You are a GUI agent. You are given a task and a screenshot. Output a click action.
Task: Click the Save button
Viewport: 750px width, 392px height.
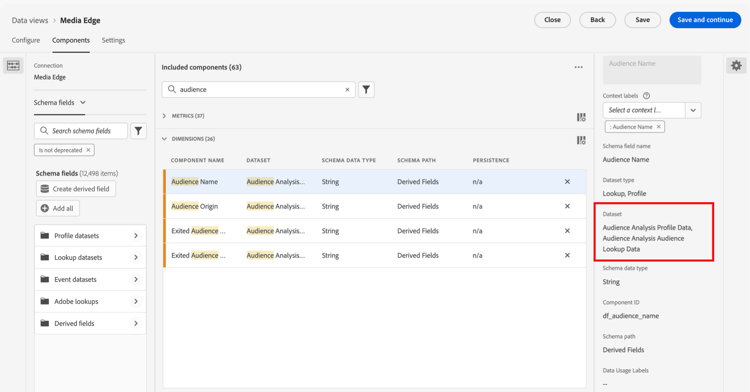coord(642,20)
